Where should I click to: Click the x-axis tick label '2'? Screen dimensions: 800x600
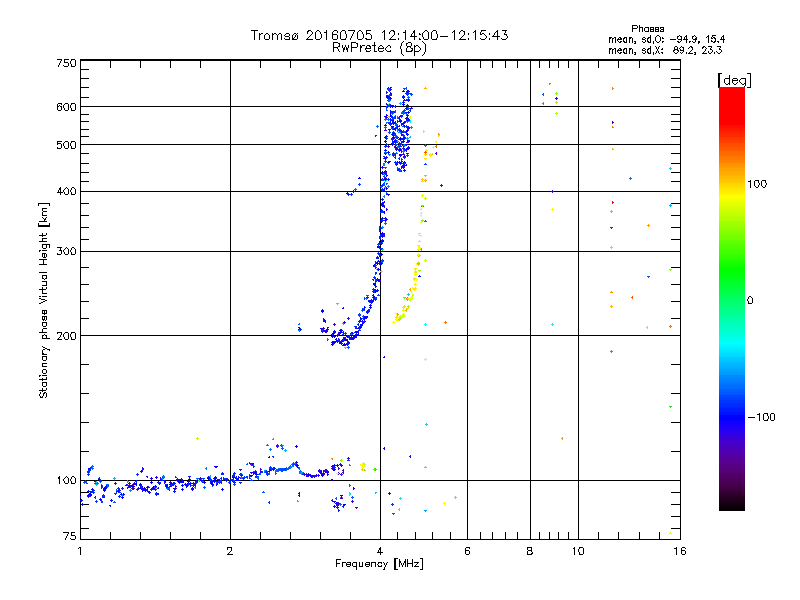point(230,551)
